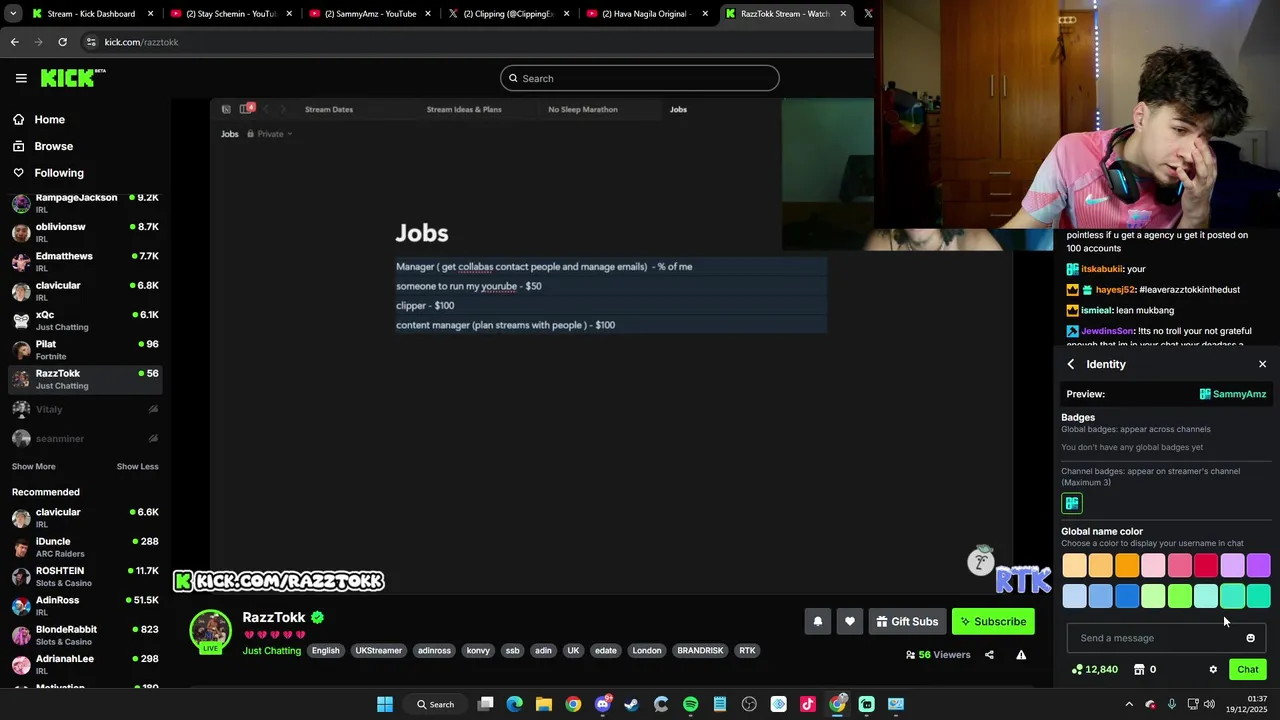The height and width of the screenshot is (720, 1280).
Task: Open Edmatthews channel in sidebar
Action: tap(85, 261)
